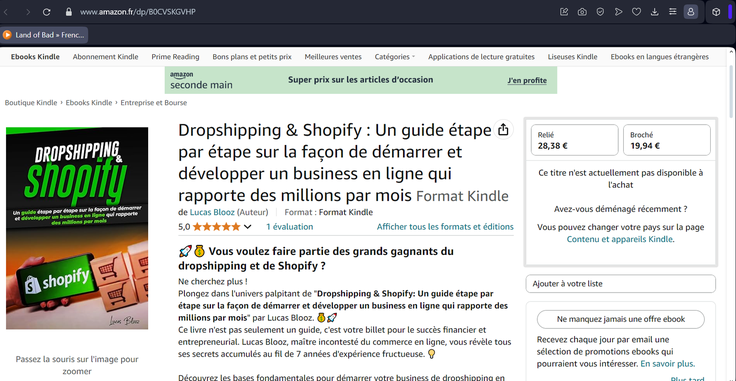
Task: Open the browser downloads icon
Action: (654, 12)
